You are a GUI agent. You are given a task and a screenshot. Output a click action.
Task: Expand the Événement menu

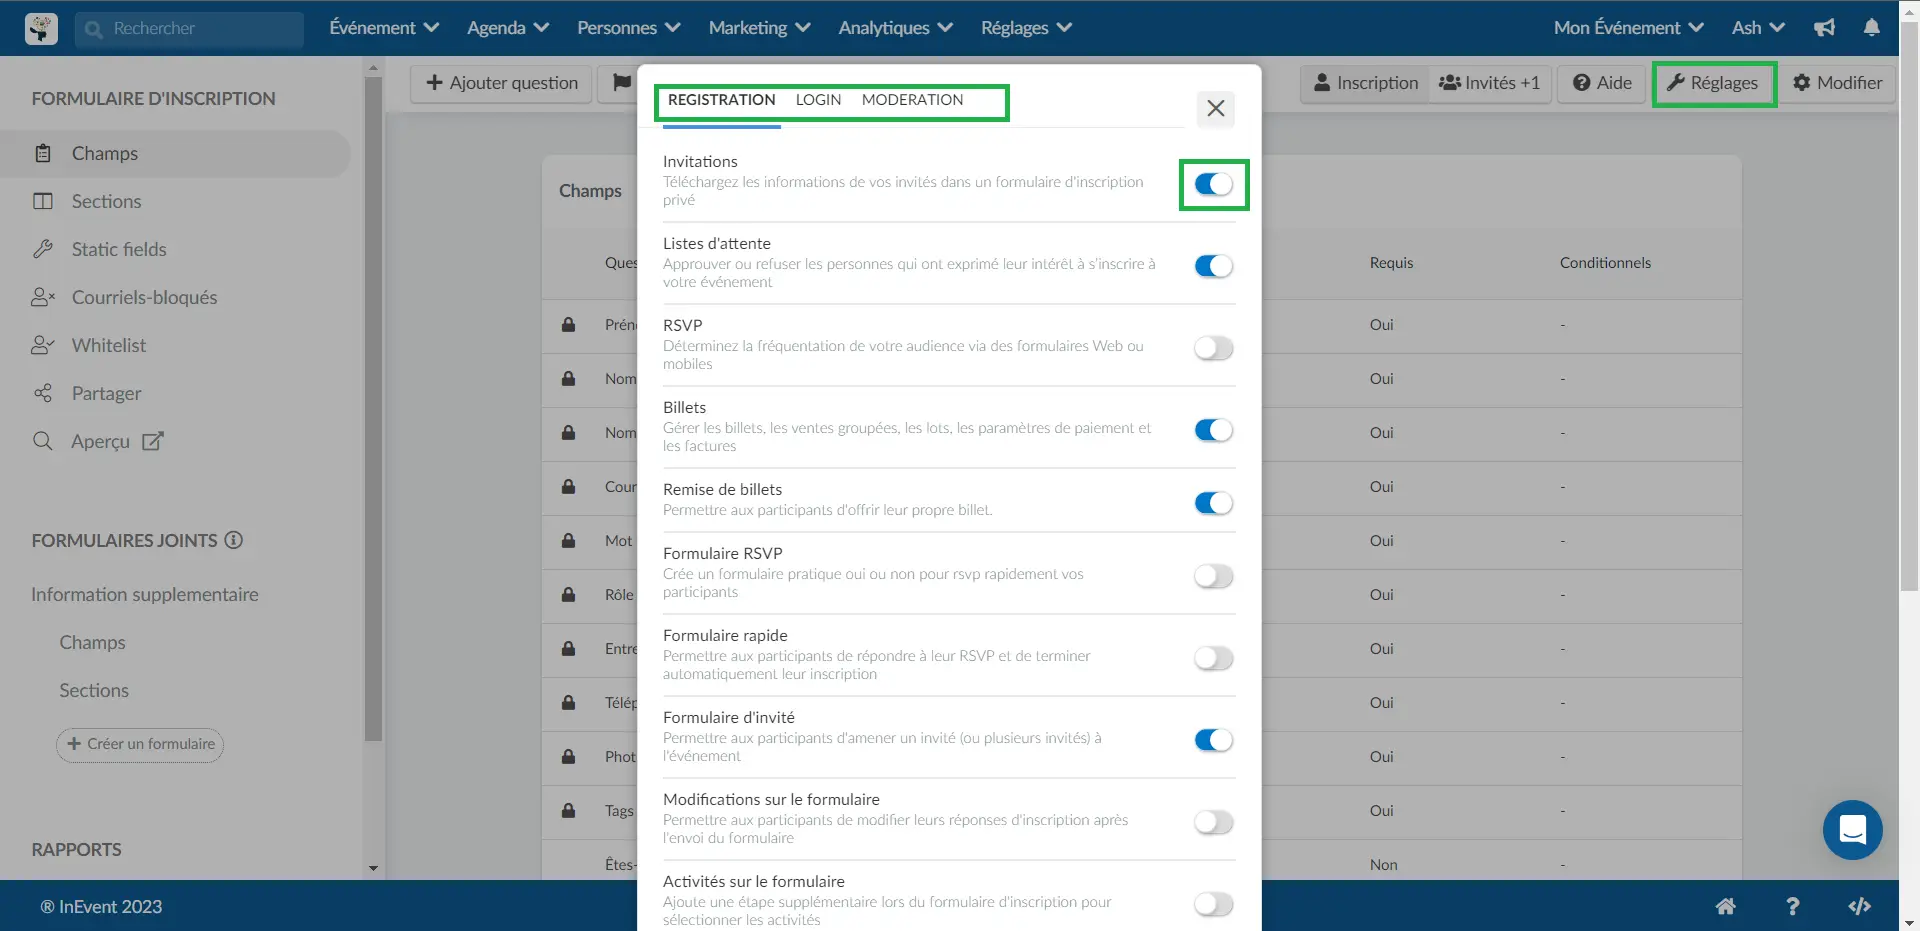384,28
